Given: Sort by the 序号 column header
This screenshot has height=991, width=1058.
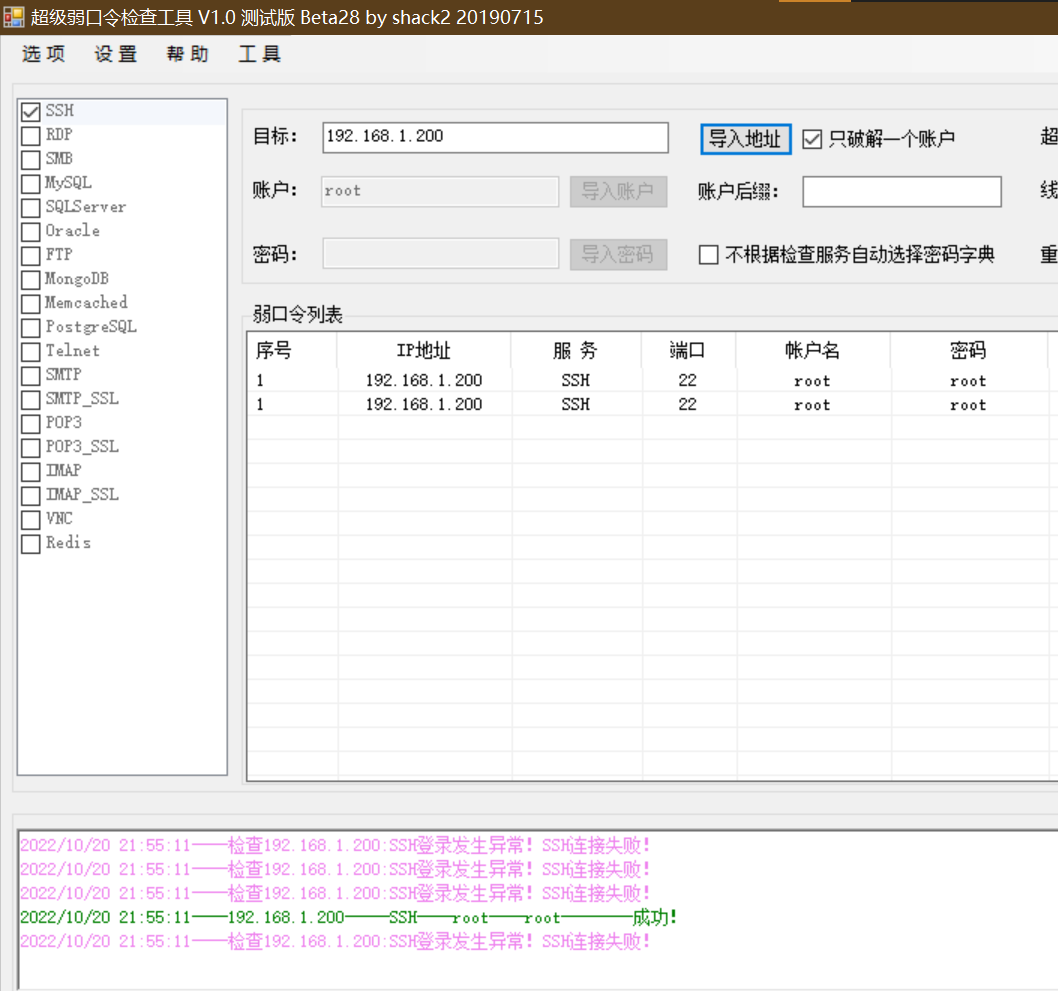Looking at the screenshot, I should [x=292, y=350].
